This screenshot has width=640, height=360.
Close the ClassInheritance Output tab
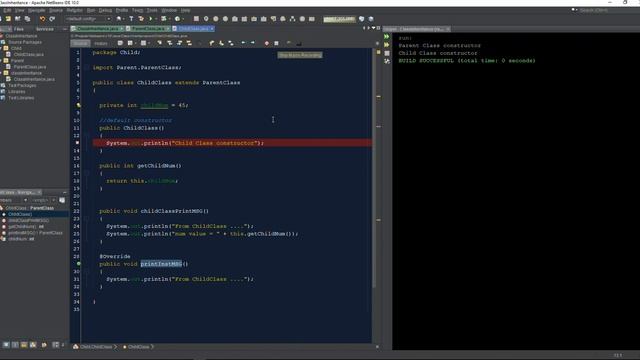[x=448, y=29]
